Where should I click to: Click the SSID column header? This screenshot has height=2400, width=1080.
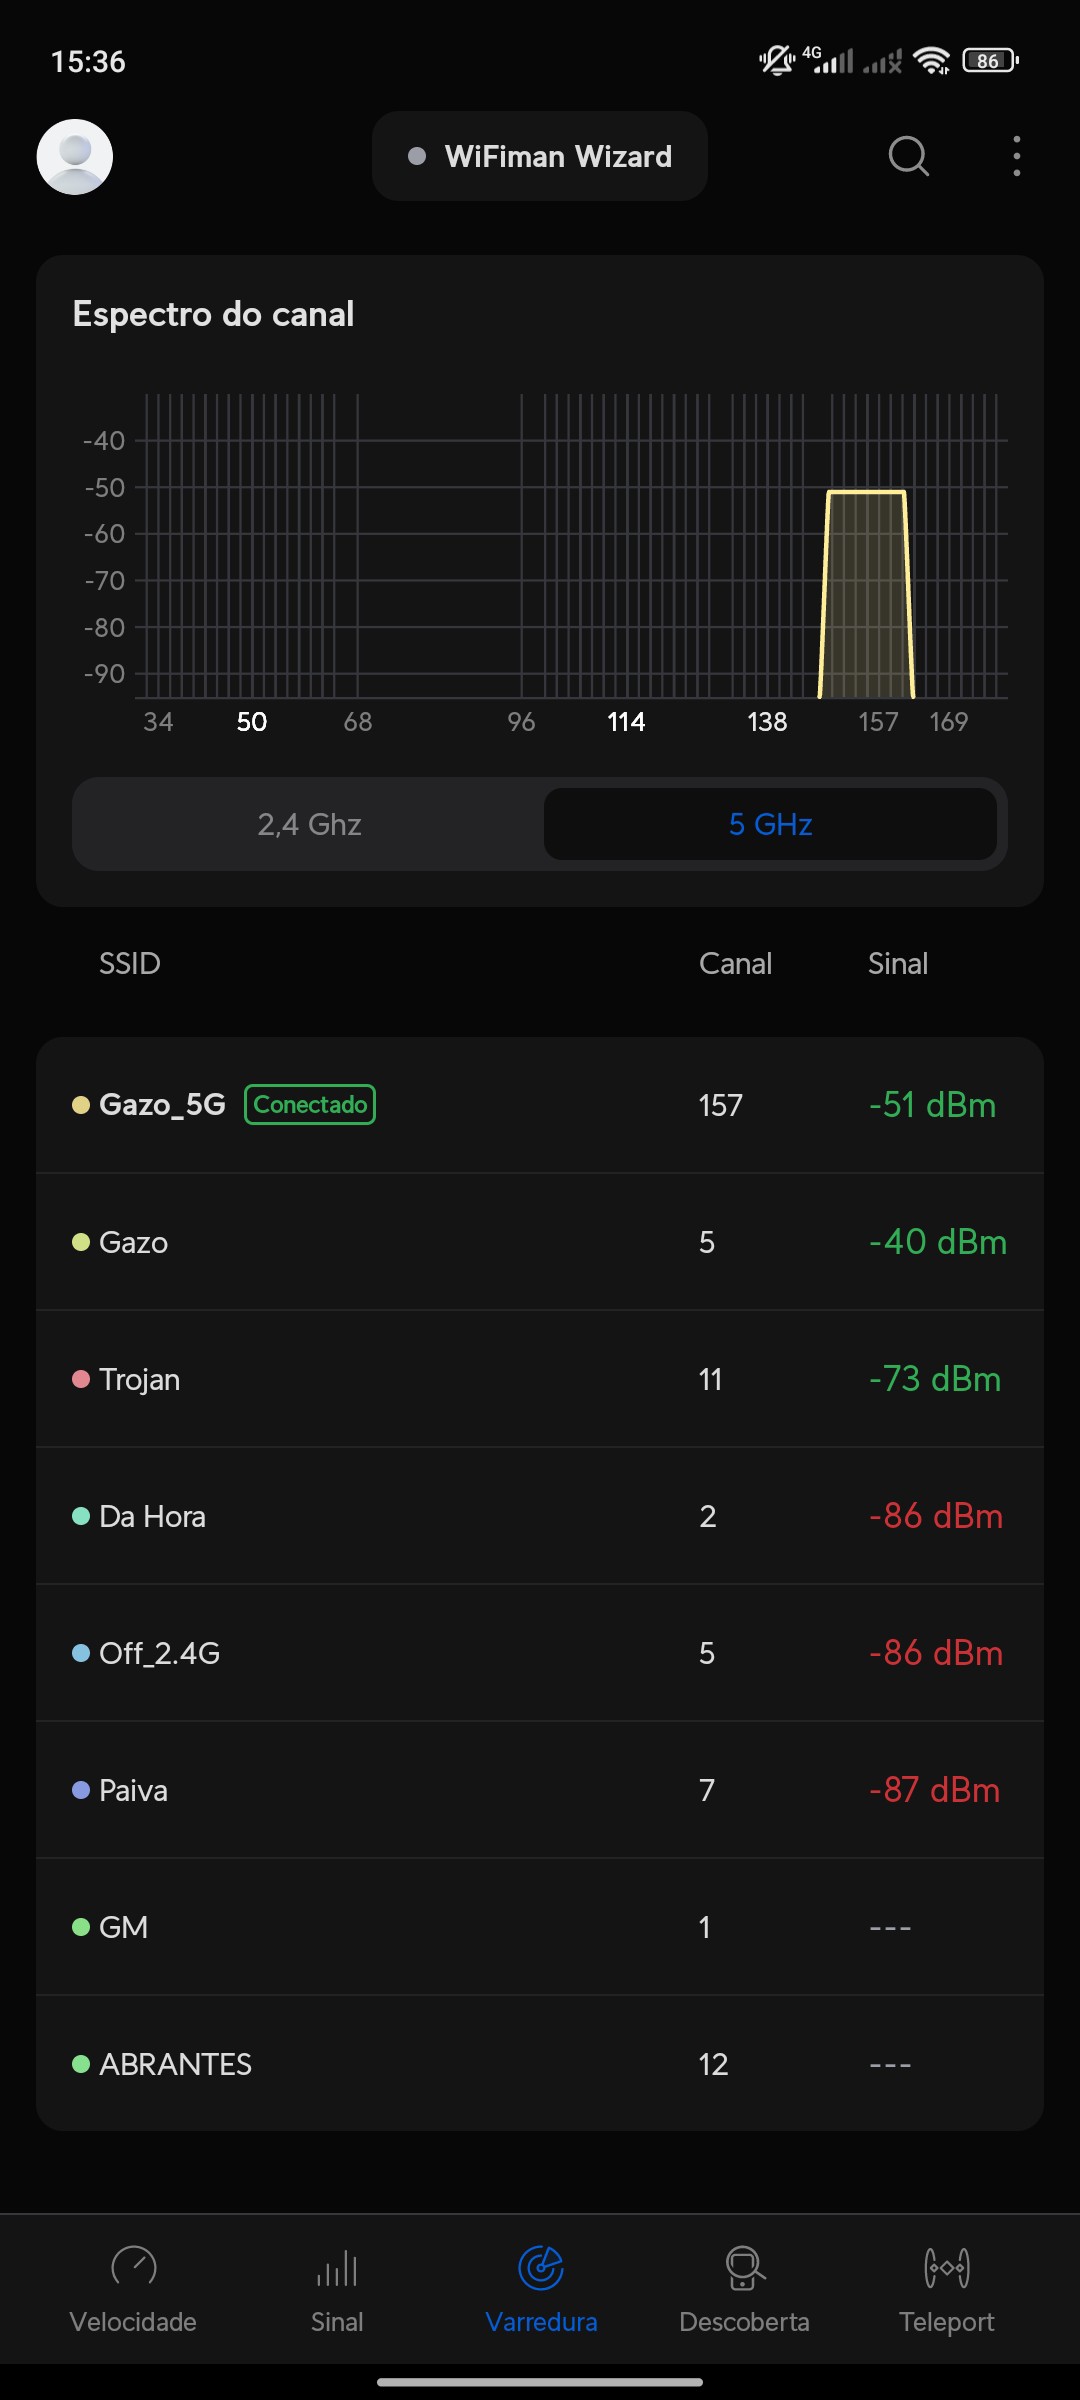click(x=129, y=963)
